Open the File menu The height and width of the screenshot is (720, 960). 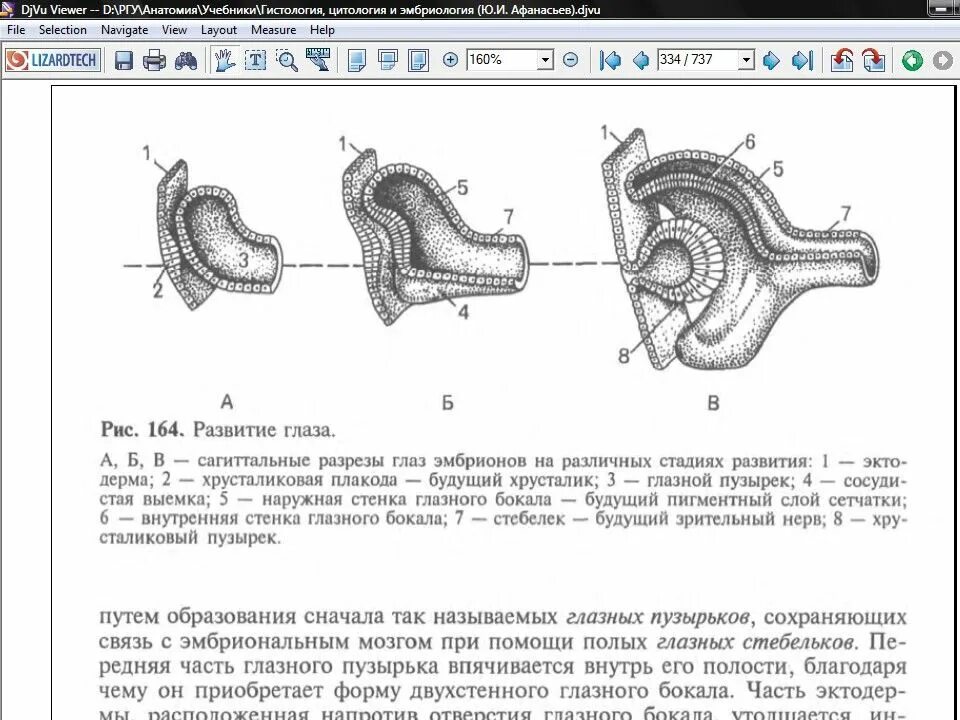coord(16,29)
